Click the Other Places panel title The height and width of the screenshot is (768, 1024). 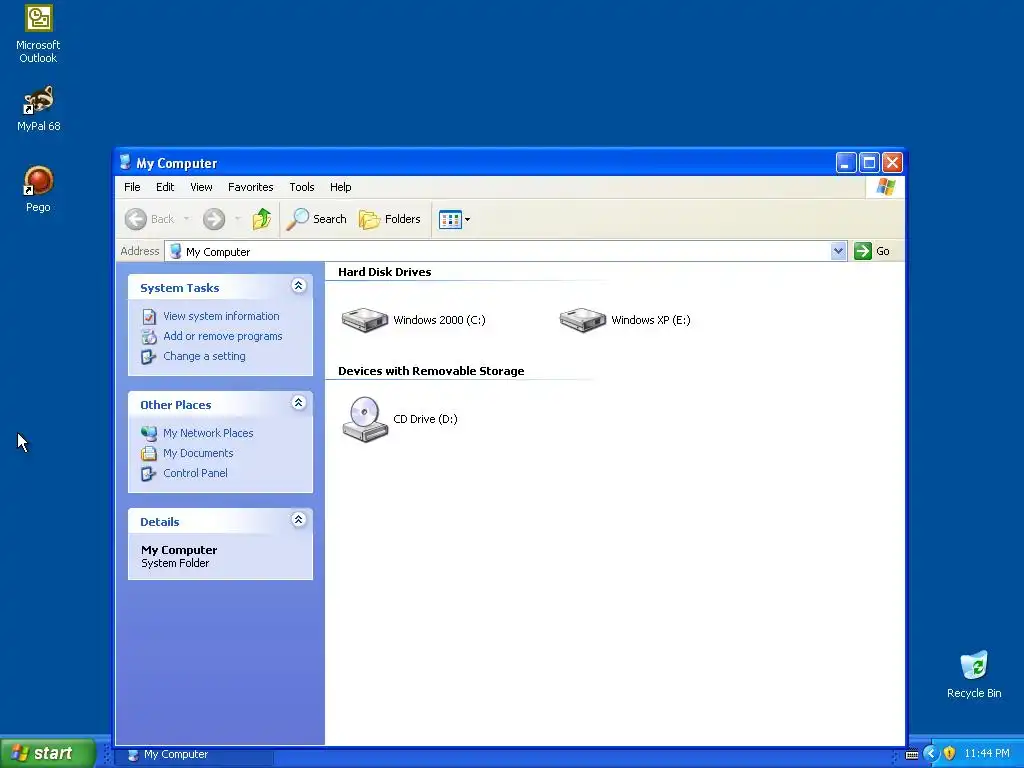[176, 405]
